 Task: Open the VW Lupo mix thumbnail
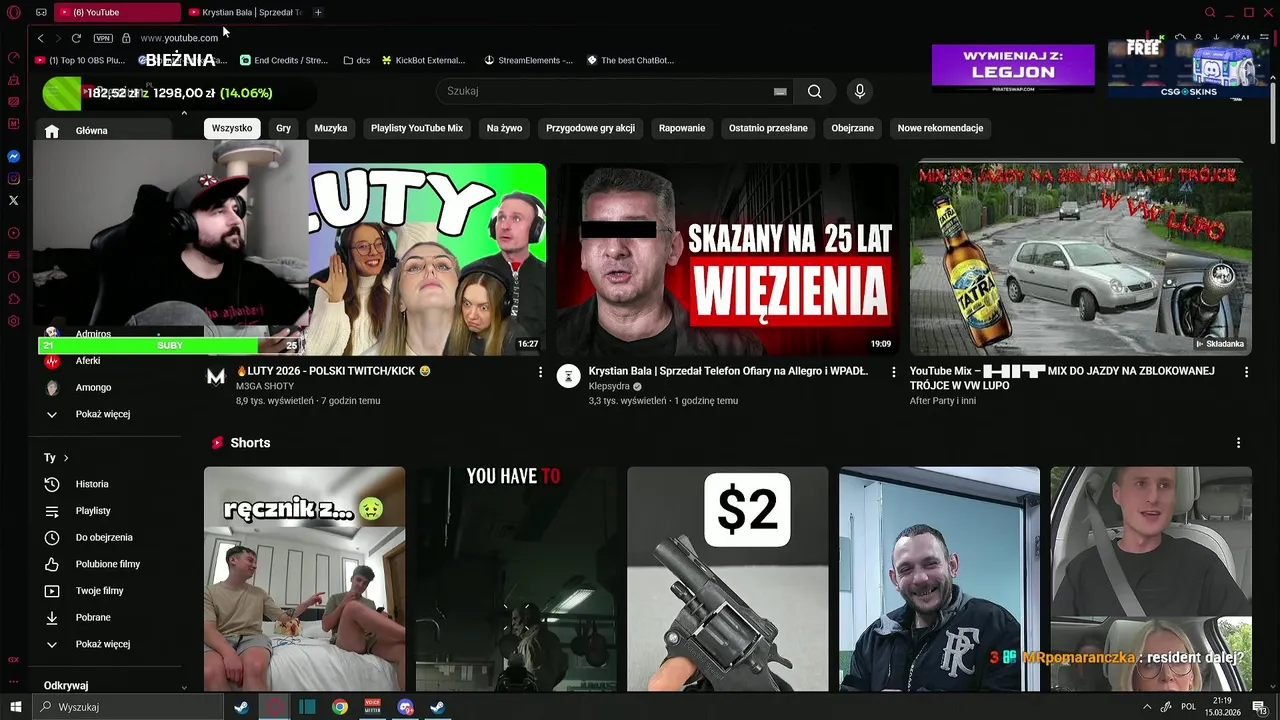coord(1080,259)
